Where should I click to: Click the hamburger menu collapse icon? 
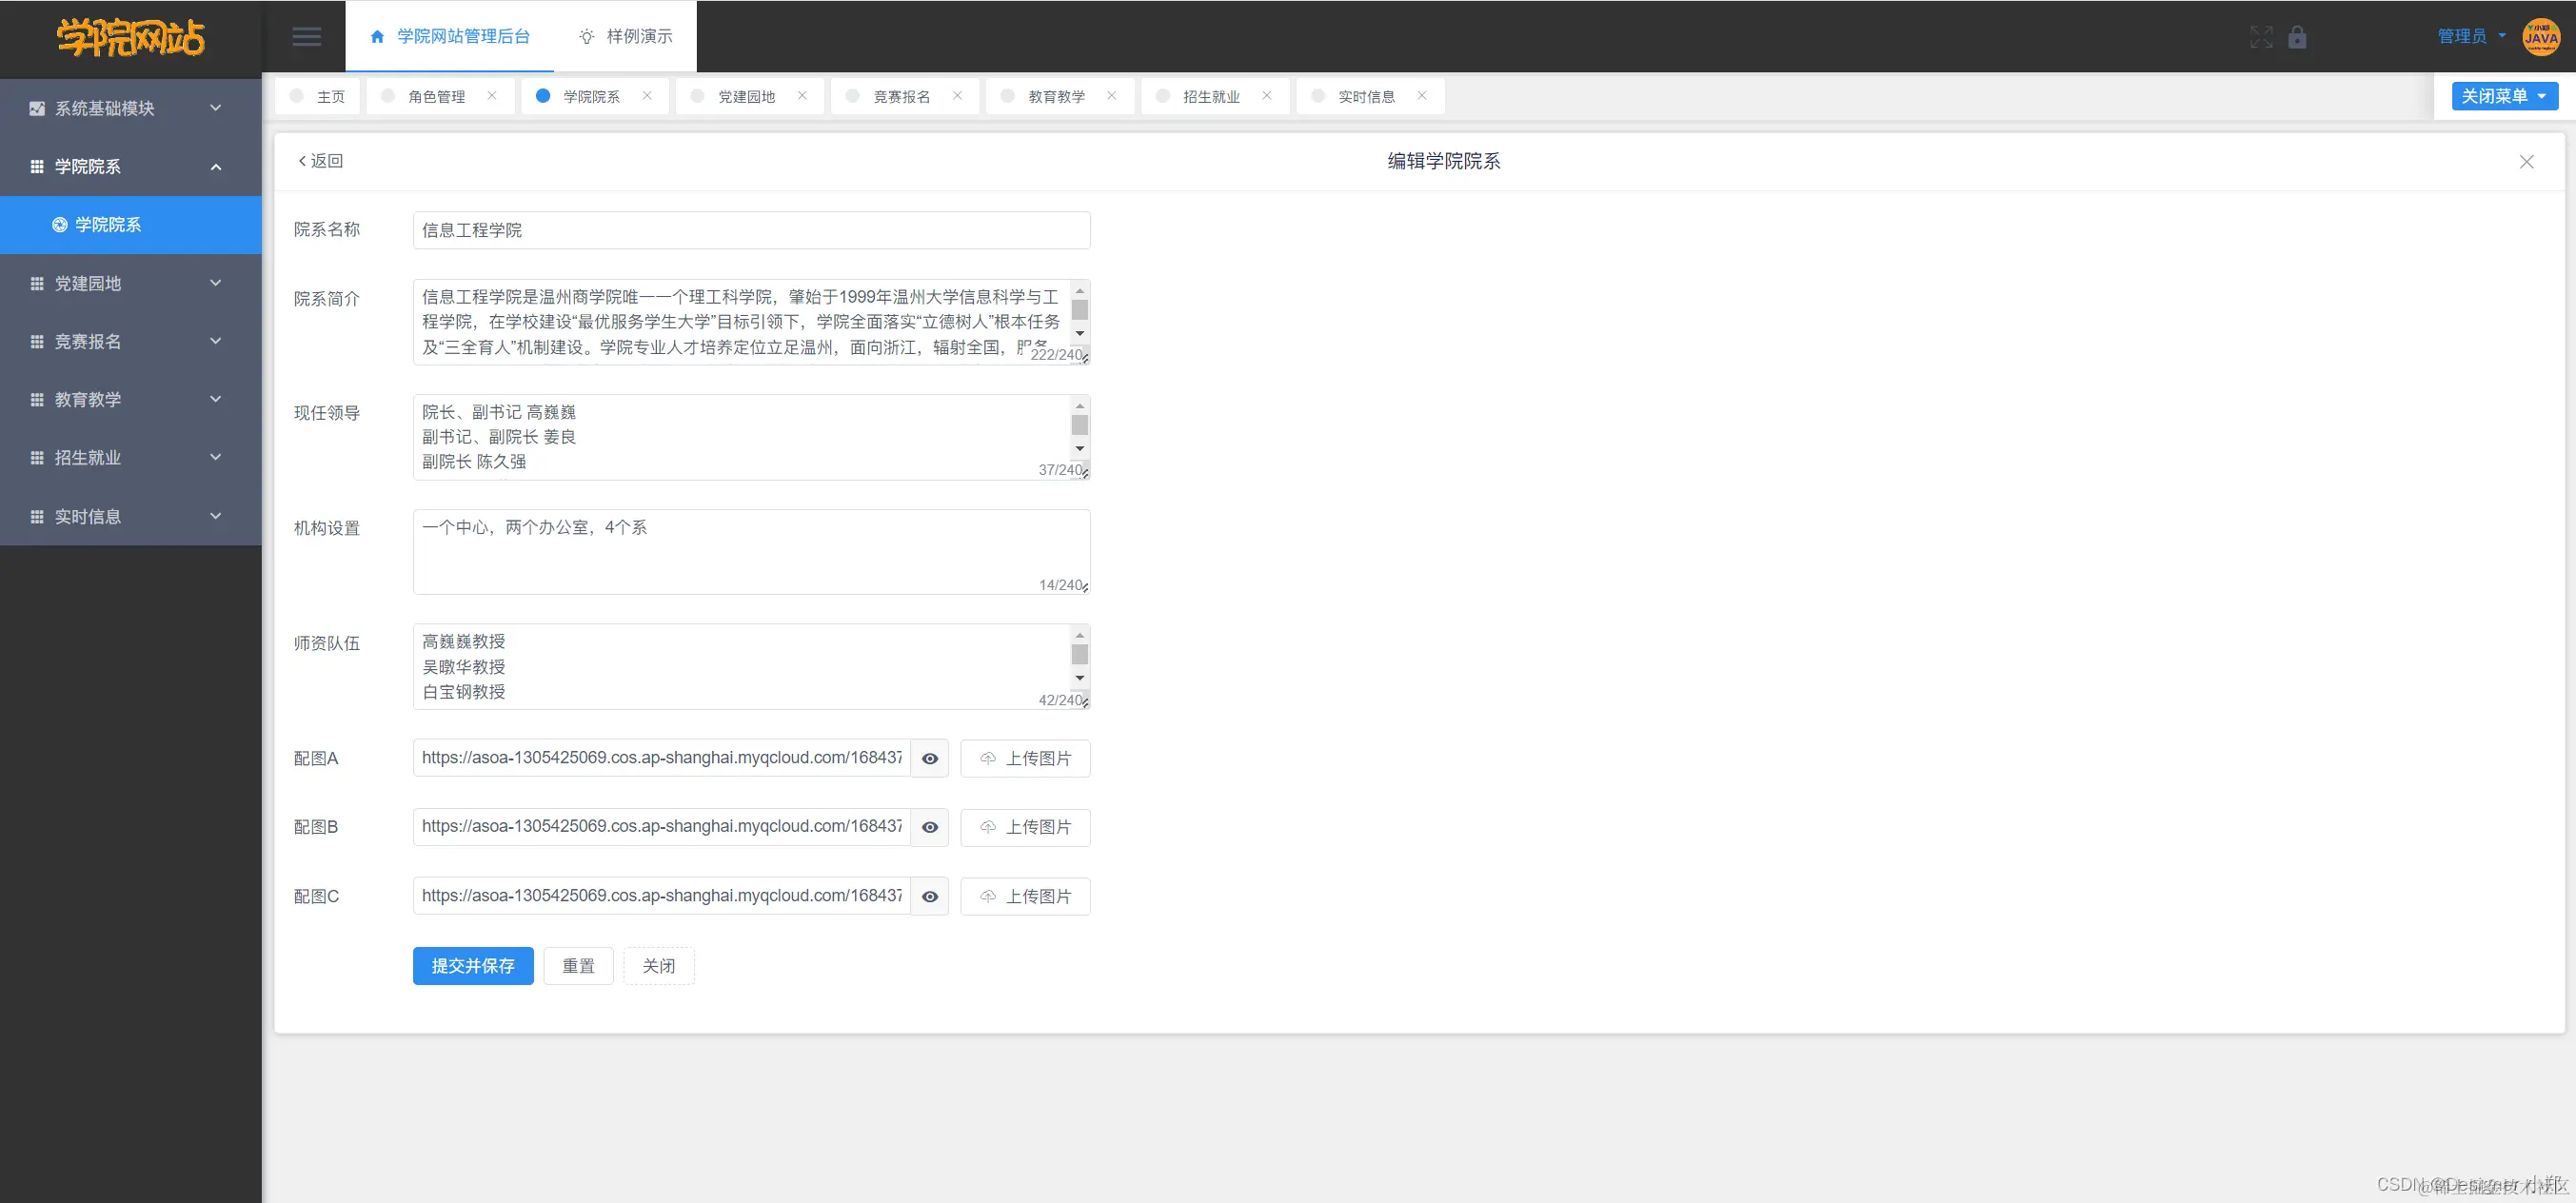point(306,37)
